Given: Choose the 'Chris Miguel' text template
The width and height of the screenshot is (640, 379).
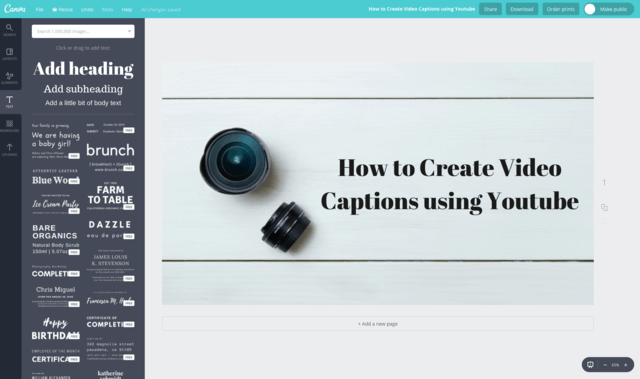Looking at the screenshot, I should pos(56,296).
